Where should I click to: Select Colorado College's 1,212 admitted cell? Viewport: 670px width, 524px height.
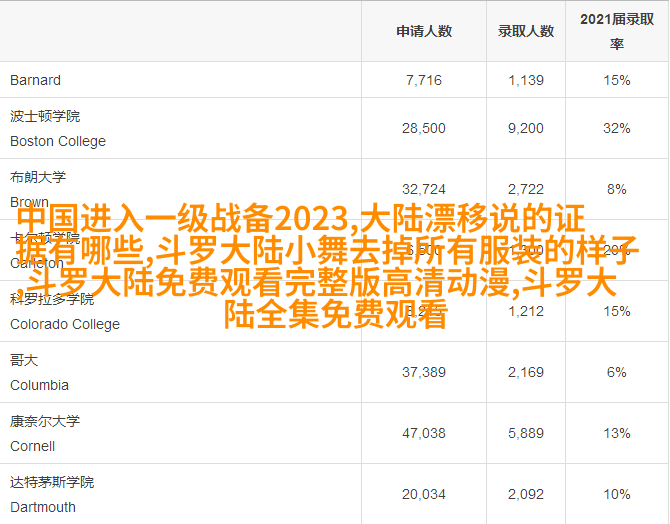[x=526, y=311]
